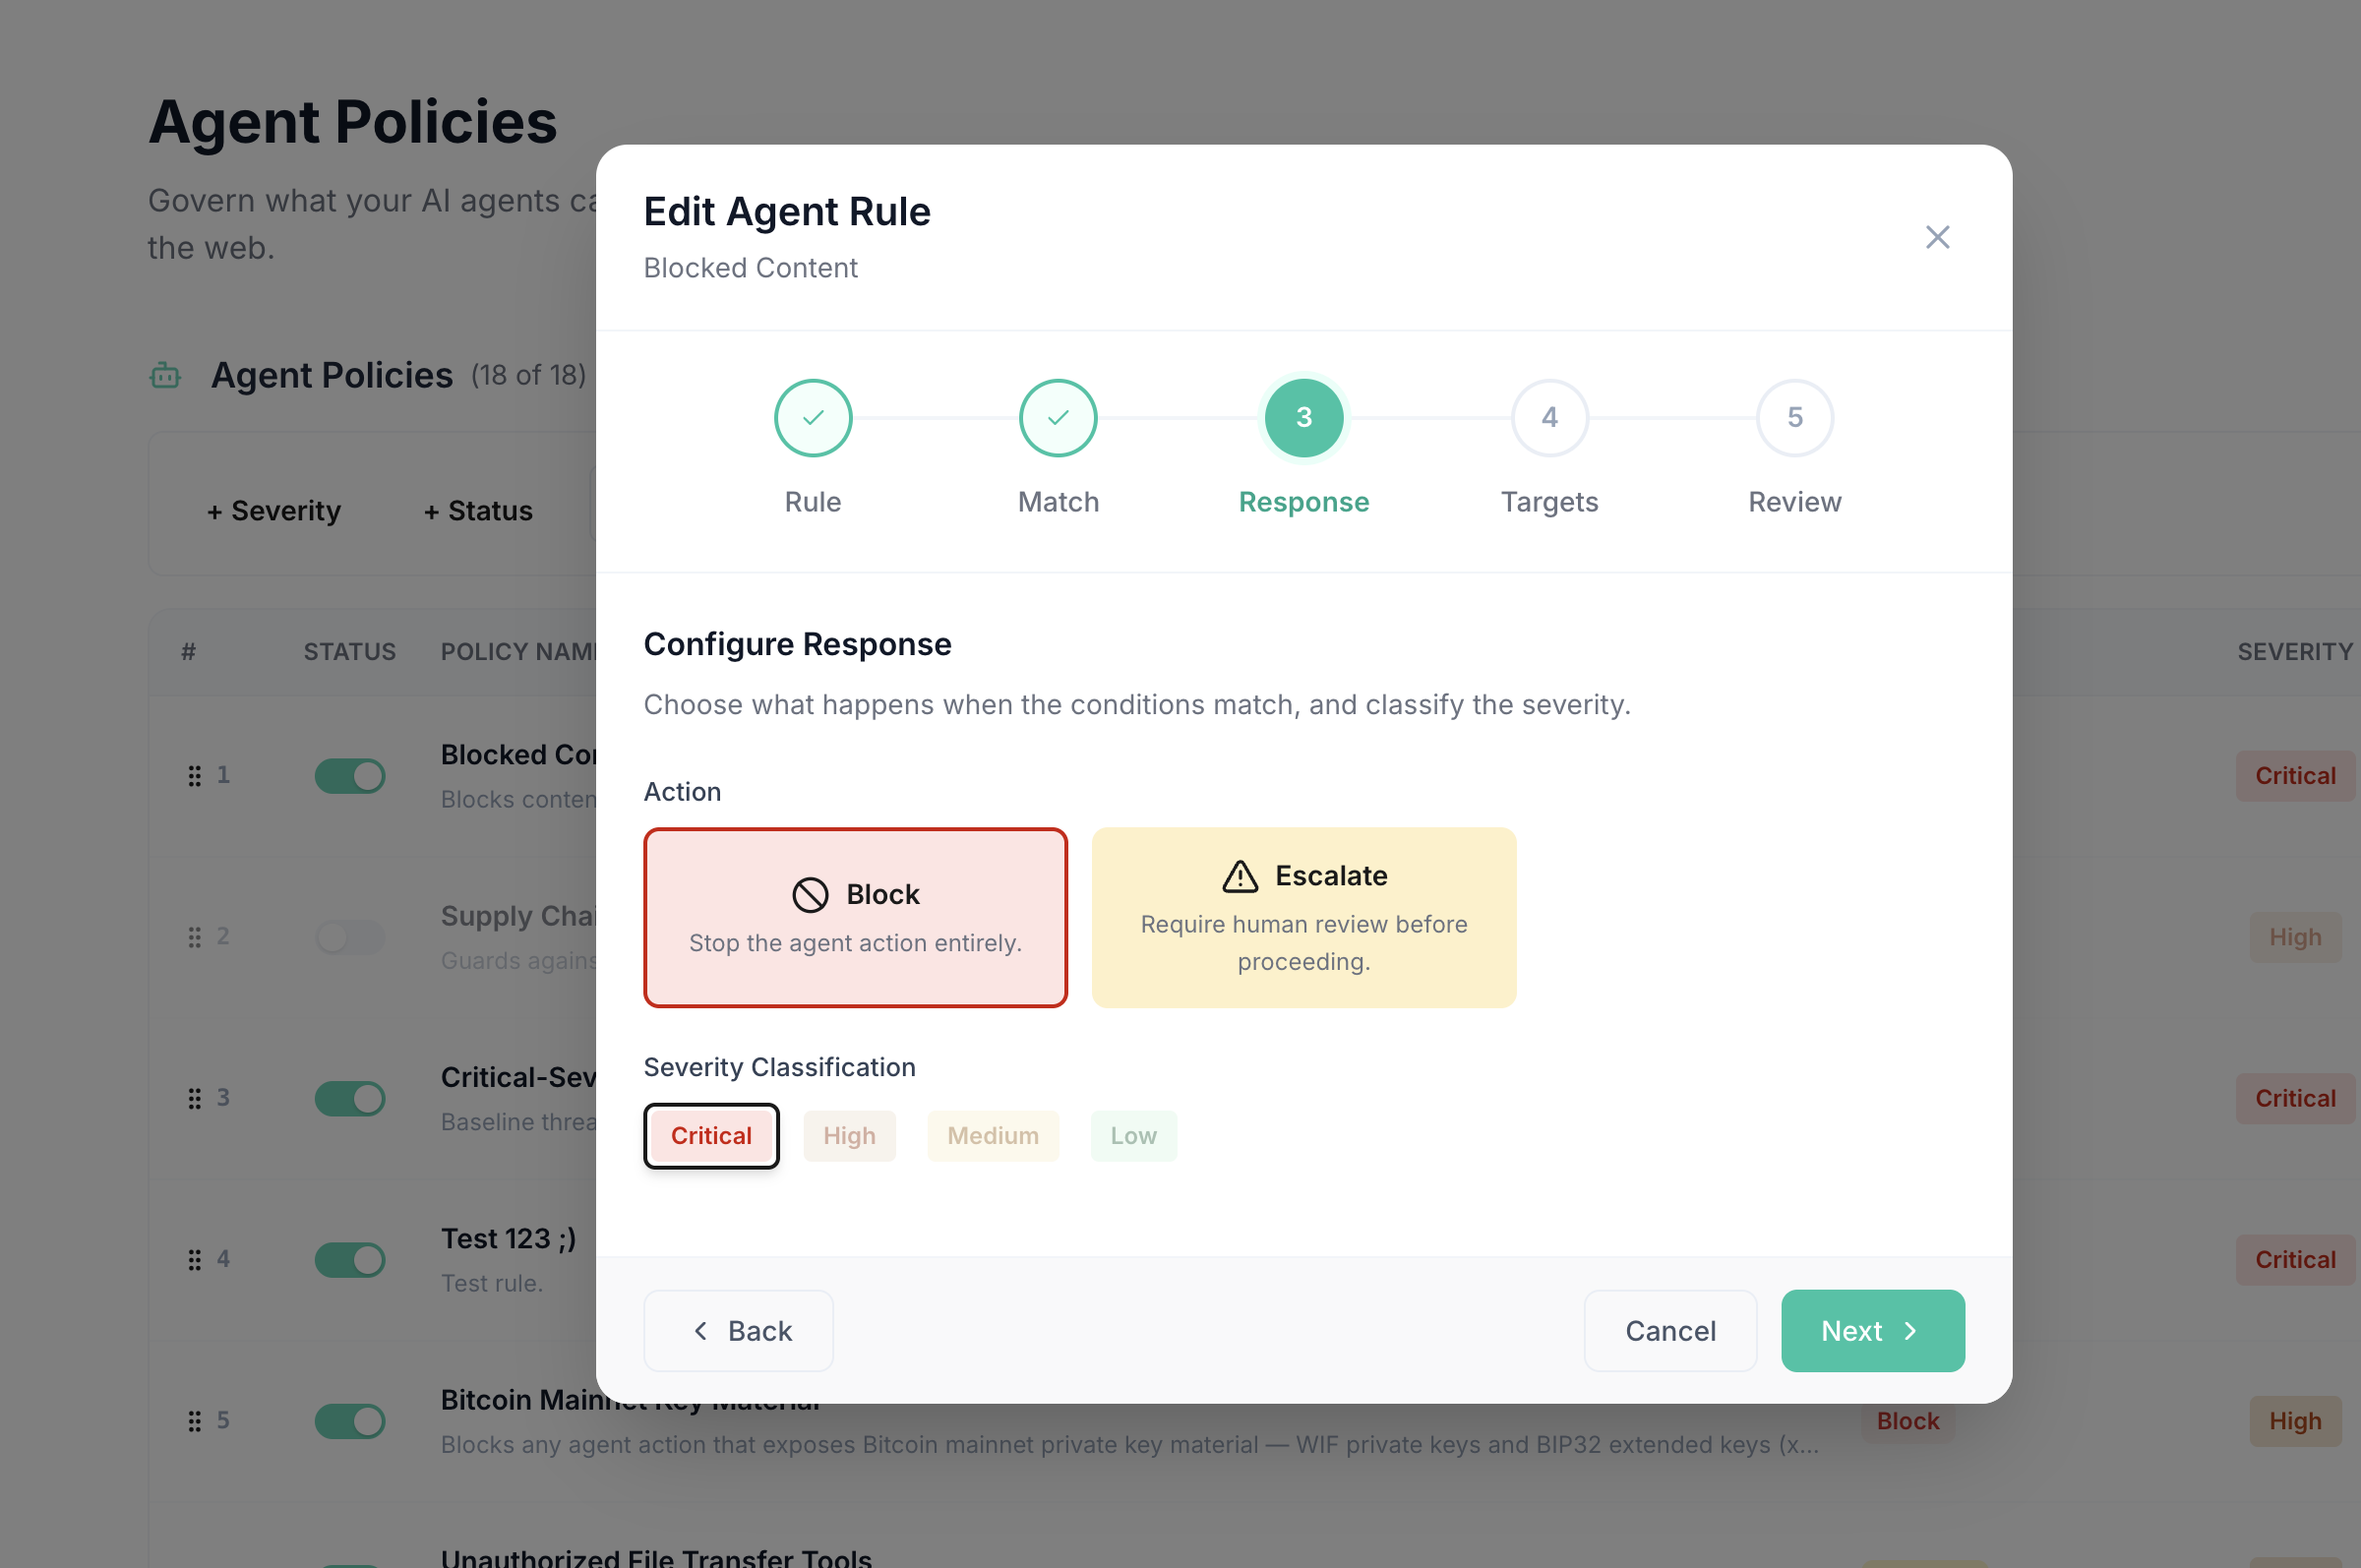
Task: Set severity classification to High
Action: pyautogui.click(x=849, y=1136)
